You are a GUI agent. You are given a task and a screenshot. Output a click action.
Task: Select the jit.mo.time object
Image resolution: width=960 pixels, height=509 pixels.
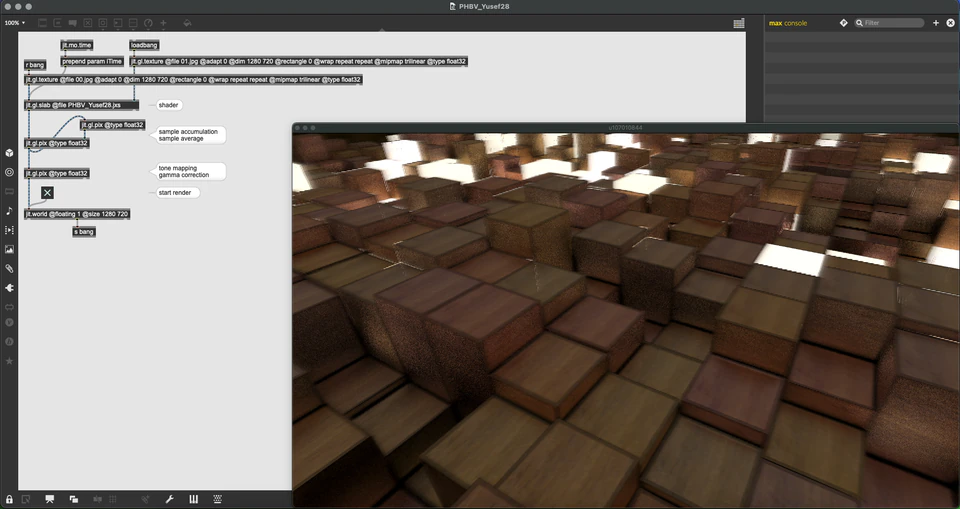tap(77, 45)
